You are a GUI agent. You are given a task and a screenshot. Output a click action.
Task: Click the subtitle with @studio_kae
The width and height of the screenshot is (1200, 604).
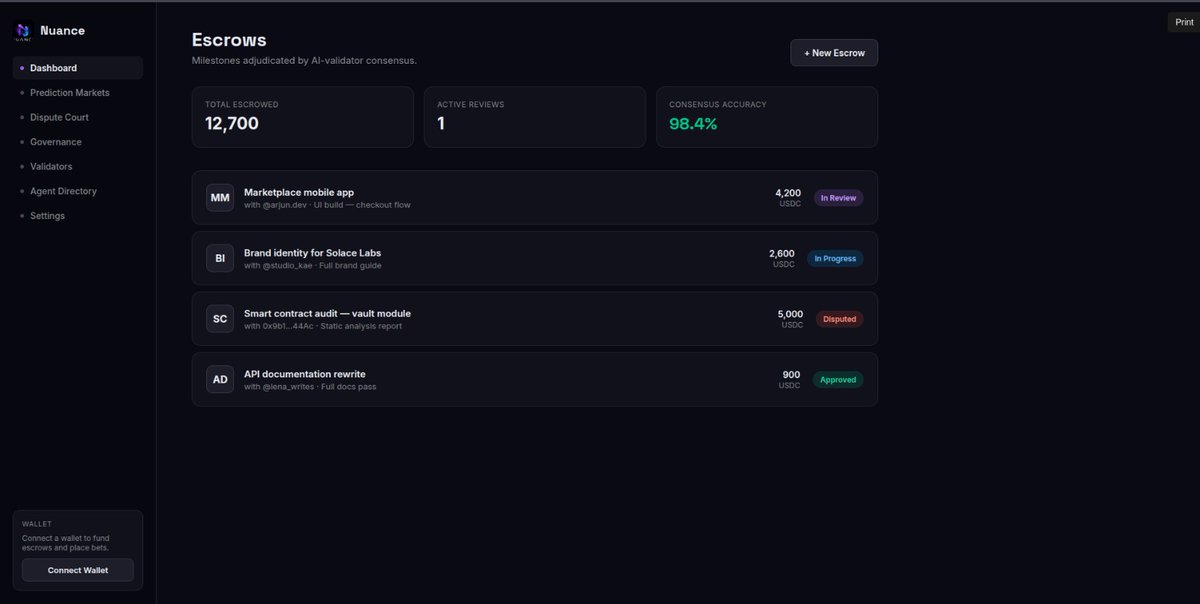(313, 266)
